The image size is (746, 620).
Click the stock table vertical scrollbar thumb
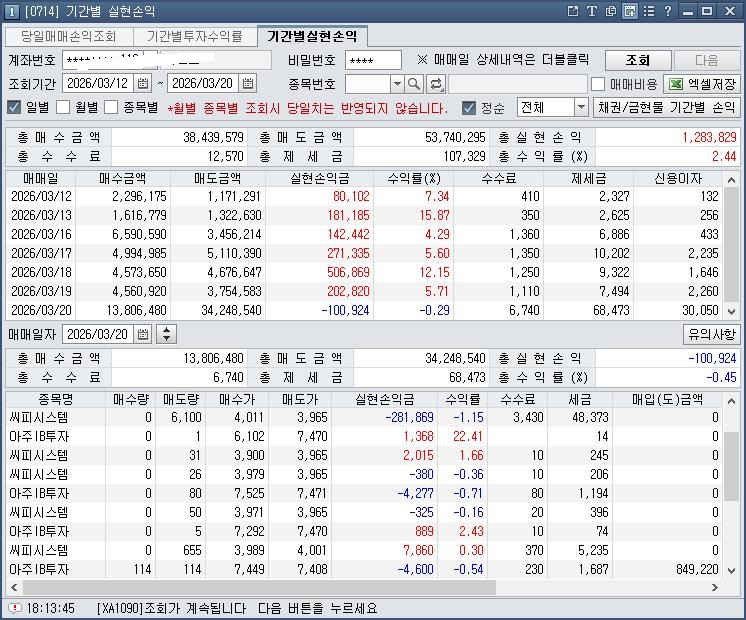pyautogui.click(x=731, y=466)
